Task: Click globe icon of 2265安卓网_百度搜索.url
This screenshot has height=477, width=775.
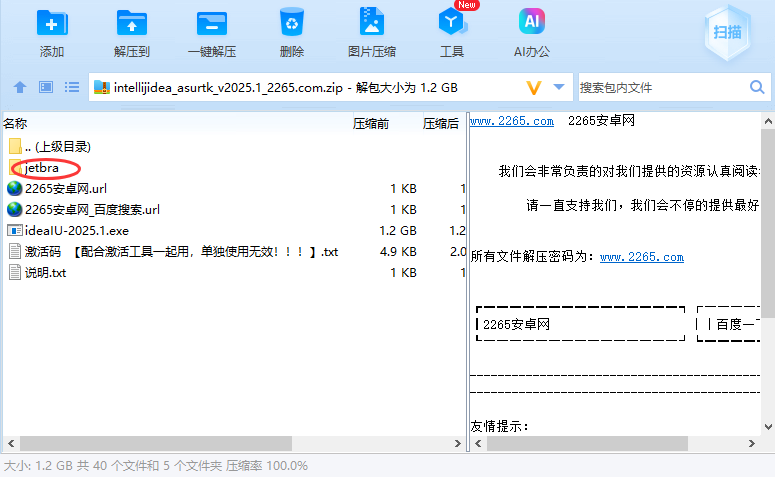Action: click(x=15, y=210)
